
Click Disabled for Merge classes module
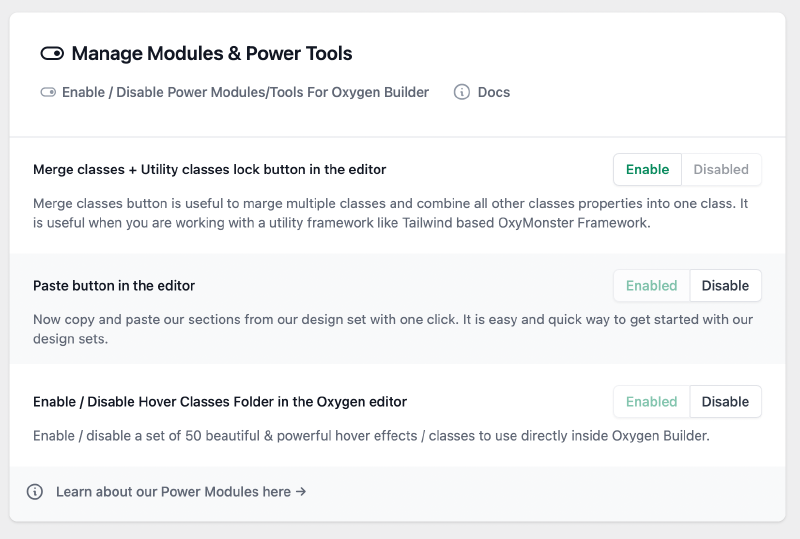point(721,170)
